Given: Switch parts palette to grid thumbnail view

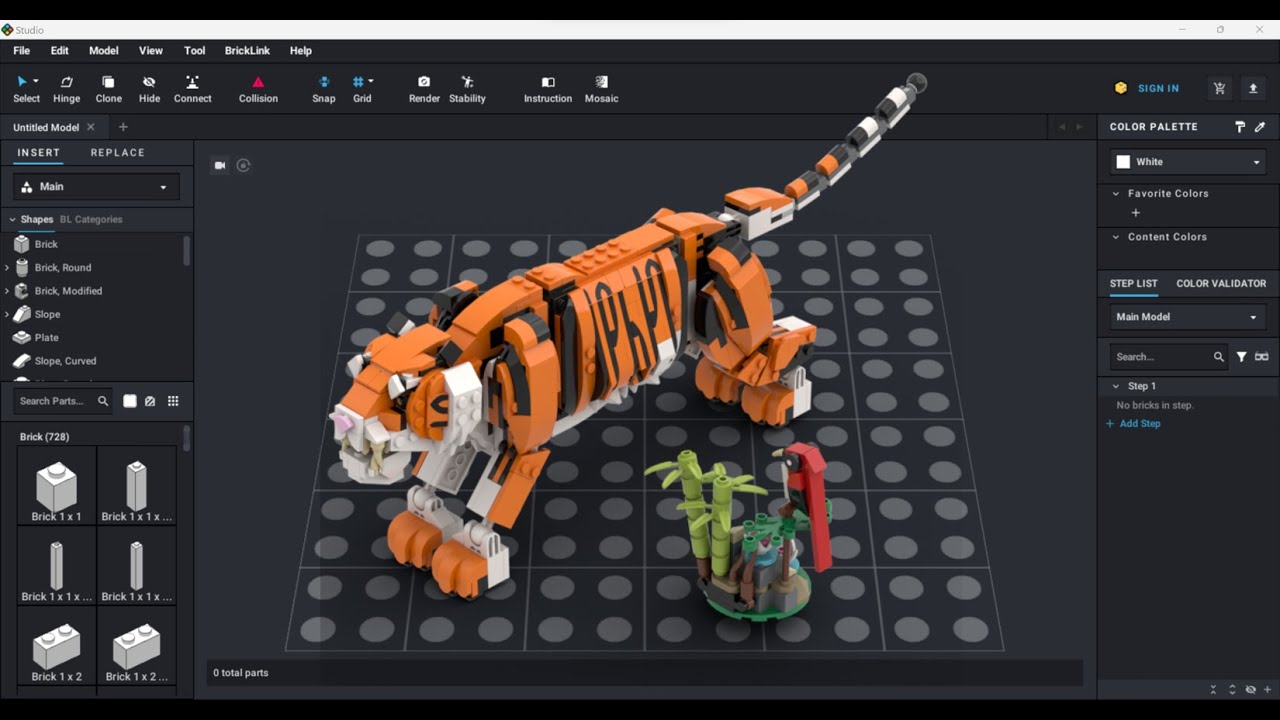Looking at the screenshot, I should [x=173, y=401].
